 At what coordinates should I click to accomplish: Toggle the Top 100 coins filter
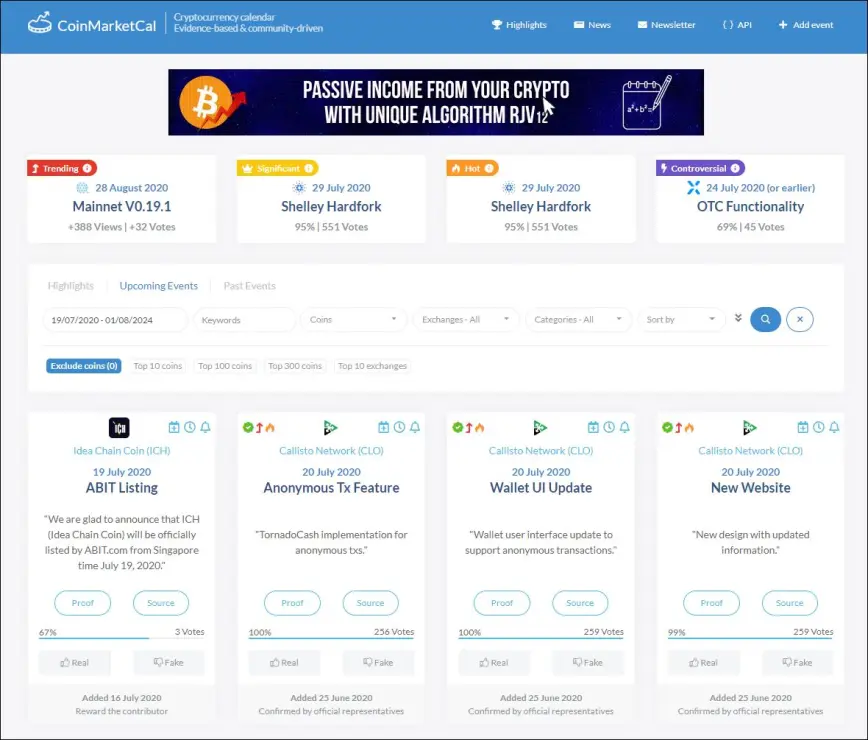tap(225, 366)
